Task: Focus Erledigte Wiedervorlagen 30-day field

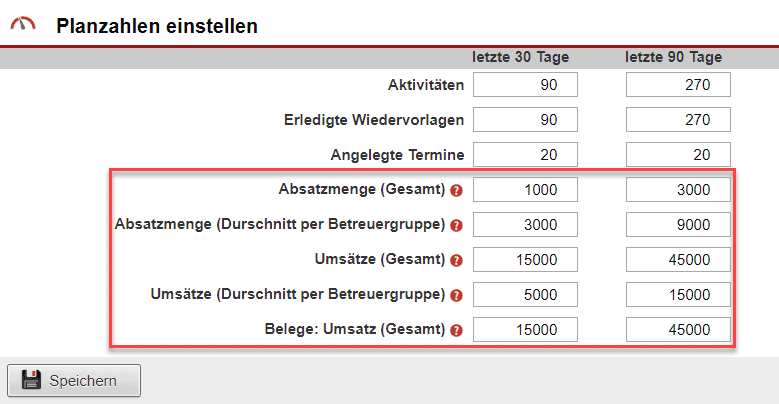Action: click(x=525, y=120)
